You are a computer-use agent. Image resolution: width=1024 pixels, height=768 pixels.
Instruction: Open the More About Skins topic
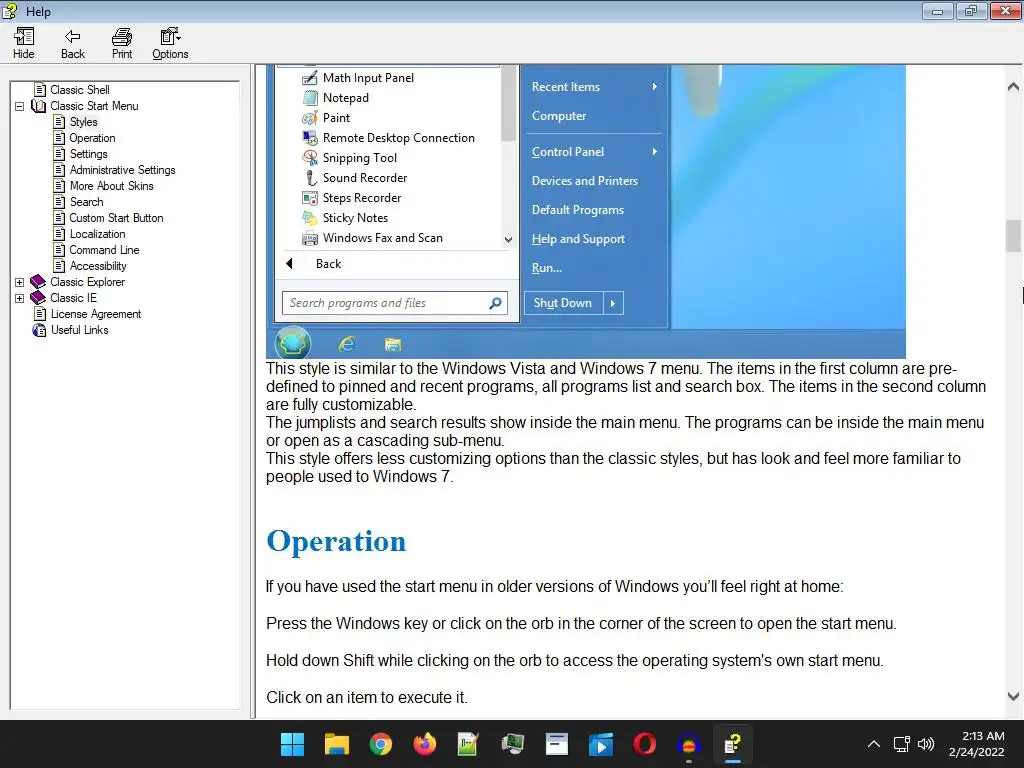pyautogui.click(x=112, y=186)
